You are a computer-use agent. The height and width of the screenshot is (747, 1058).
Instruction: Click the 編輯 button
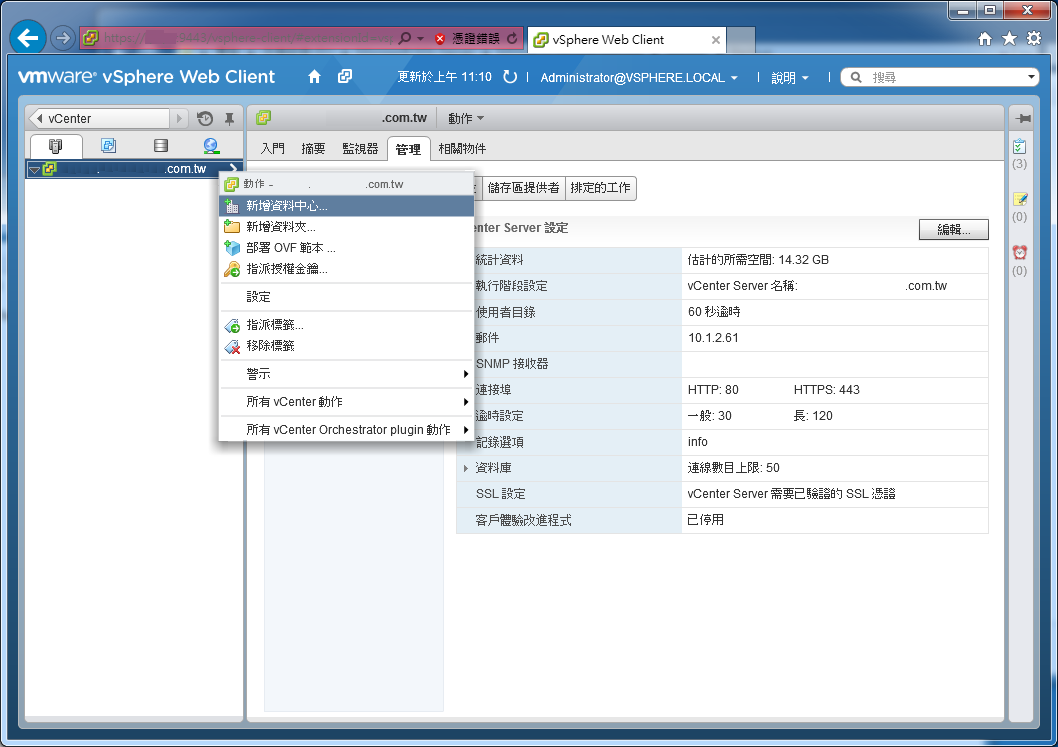952,229
